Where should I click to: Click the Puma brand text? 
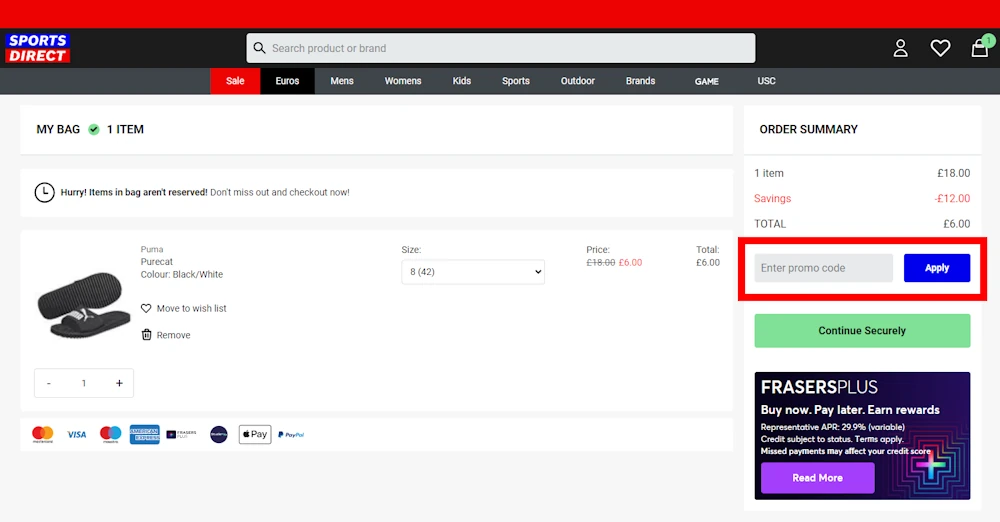pos(152,250)
